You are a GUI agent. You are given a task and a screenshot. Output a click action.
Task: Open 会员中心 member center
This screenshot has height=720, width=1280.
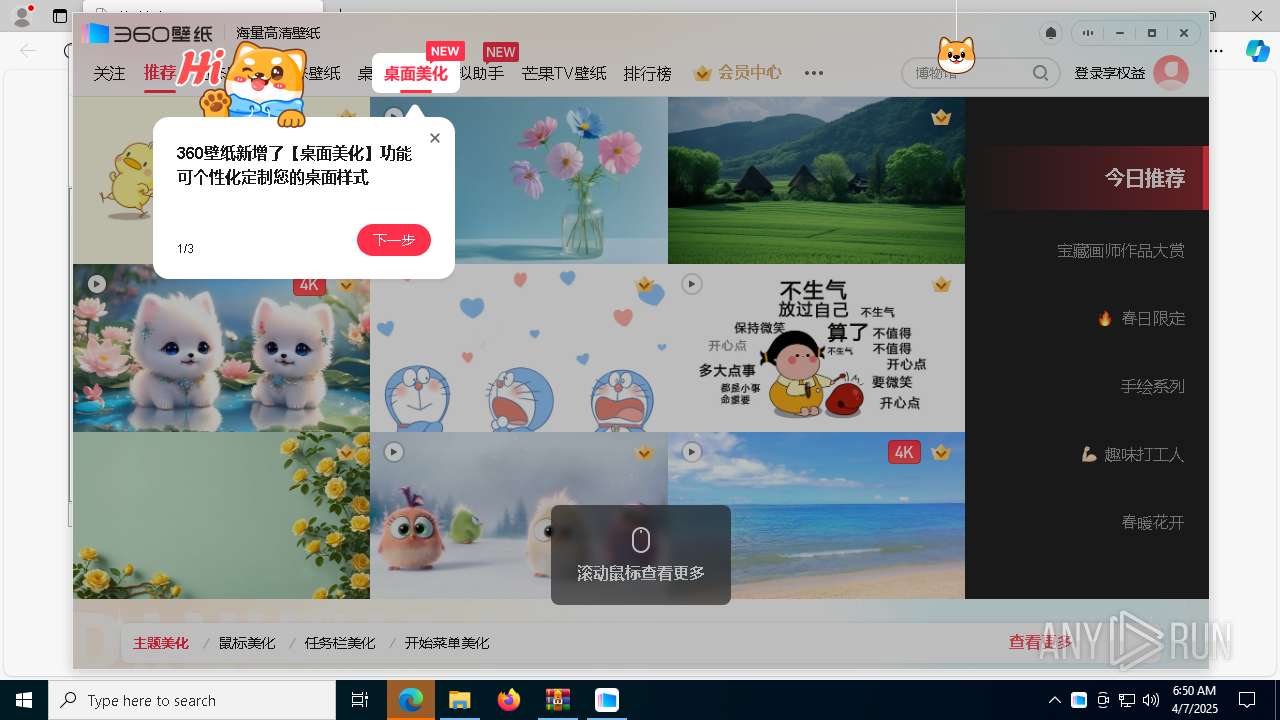(x=750, y=73)
